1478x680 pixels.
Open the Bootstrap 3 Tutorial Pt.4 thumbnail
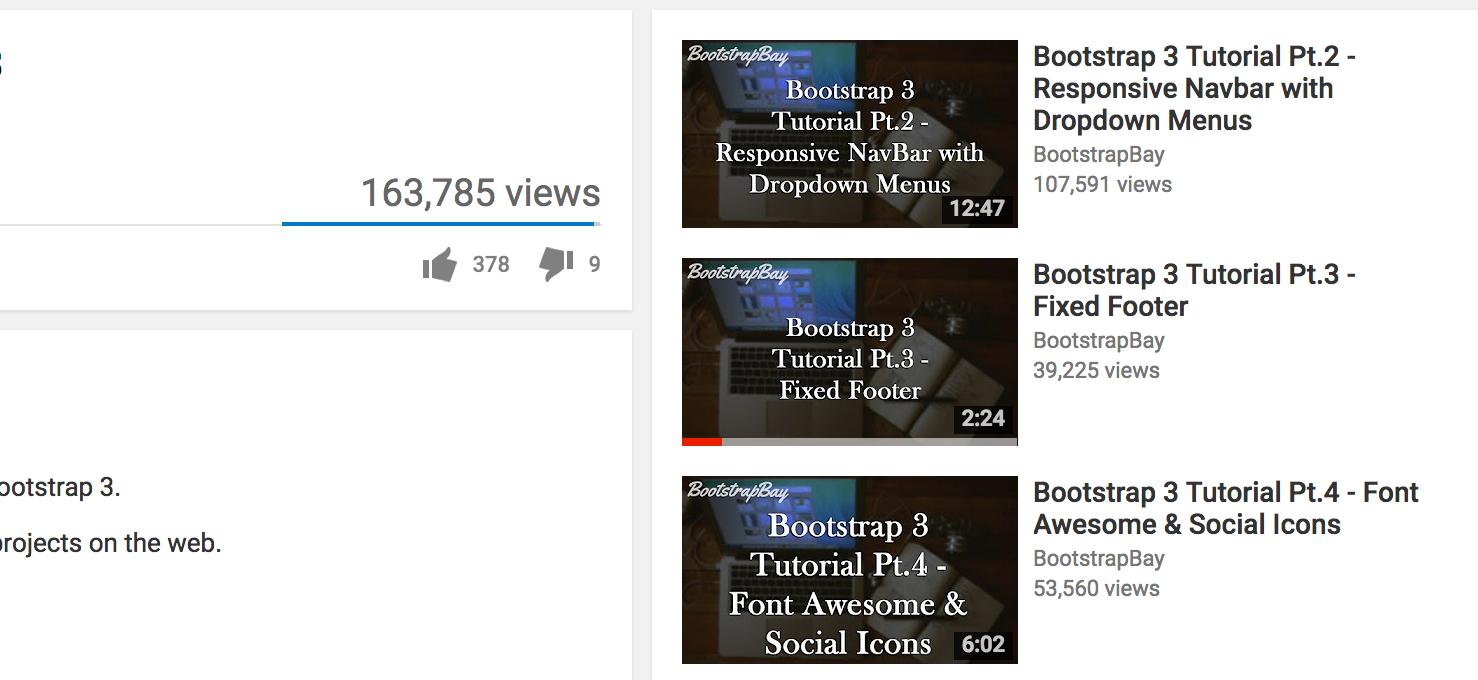(850, 570)
